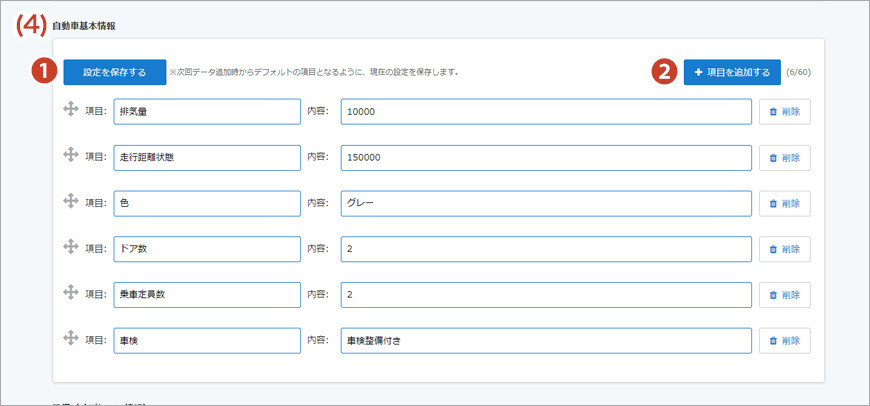Select the content field showing 150000
870x406 pixels.
click(x=545, y=158)
